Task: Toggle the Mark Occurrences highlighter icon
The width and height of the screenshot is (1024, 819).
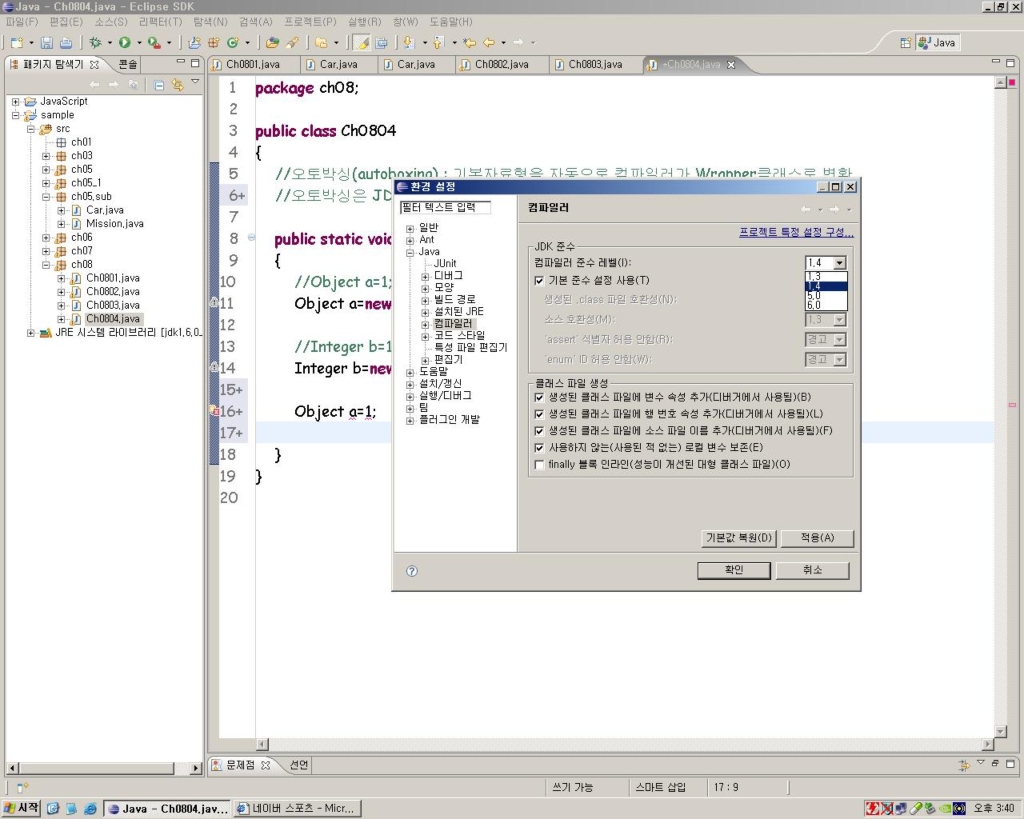Action: tap(362, 42)
